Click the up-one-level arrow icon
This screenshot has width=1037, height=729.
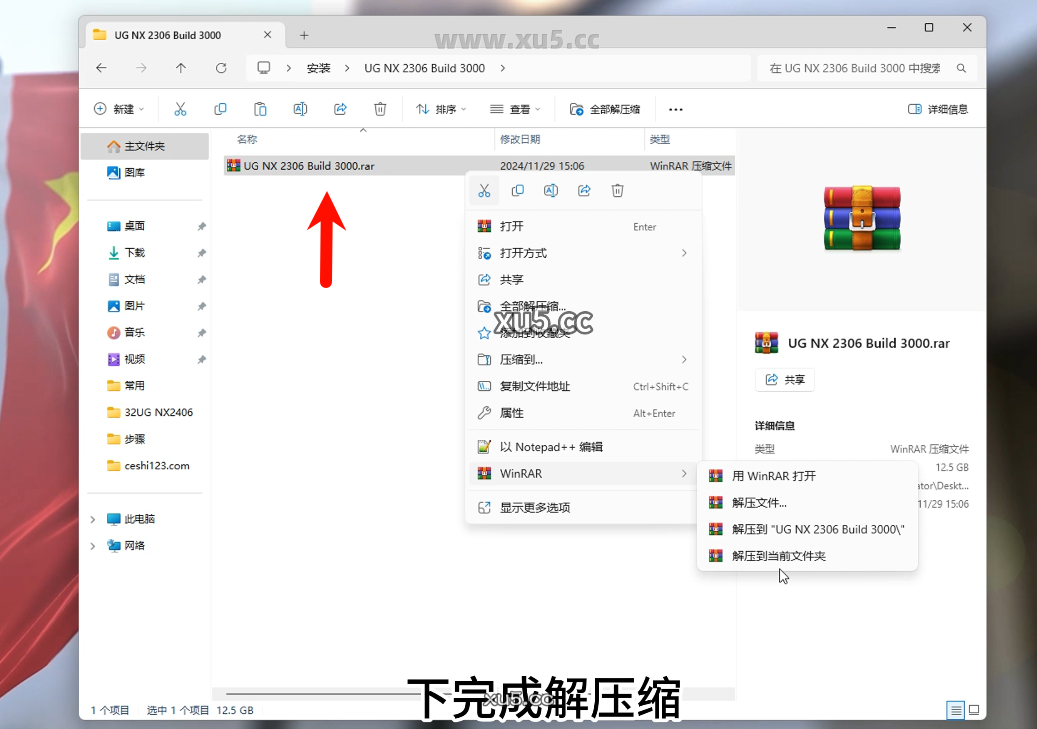(x=180, y=68)
